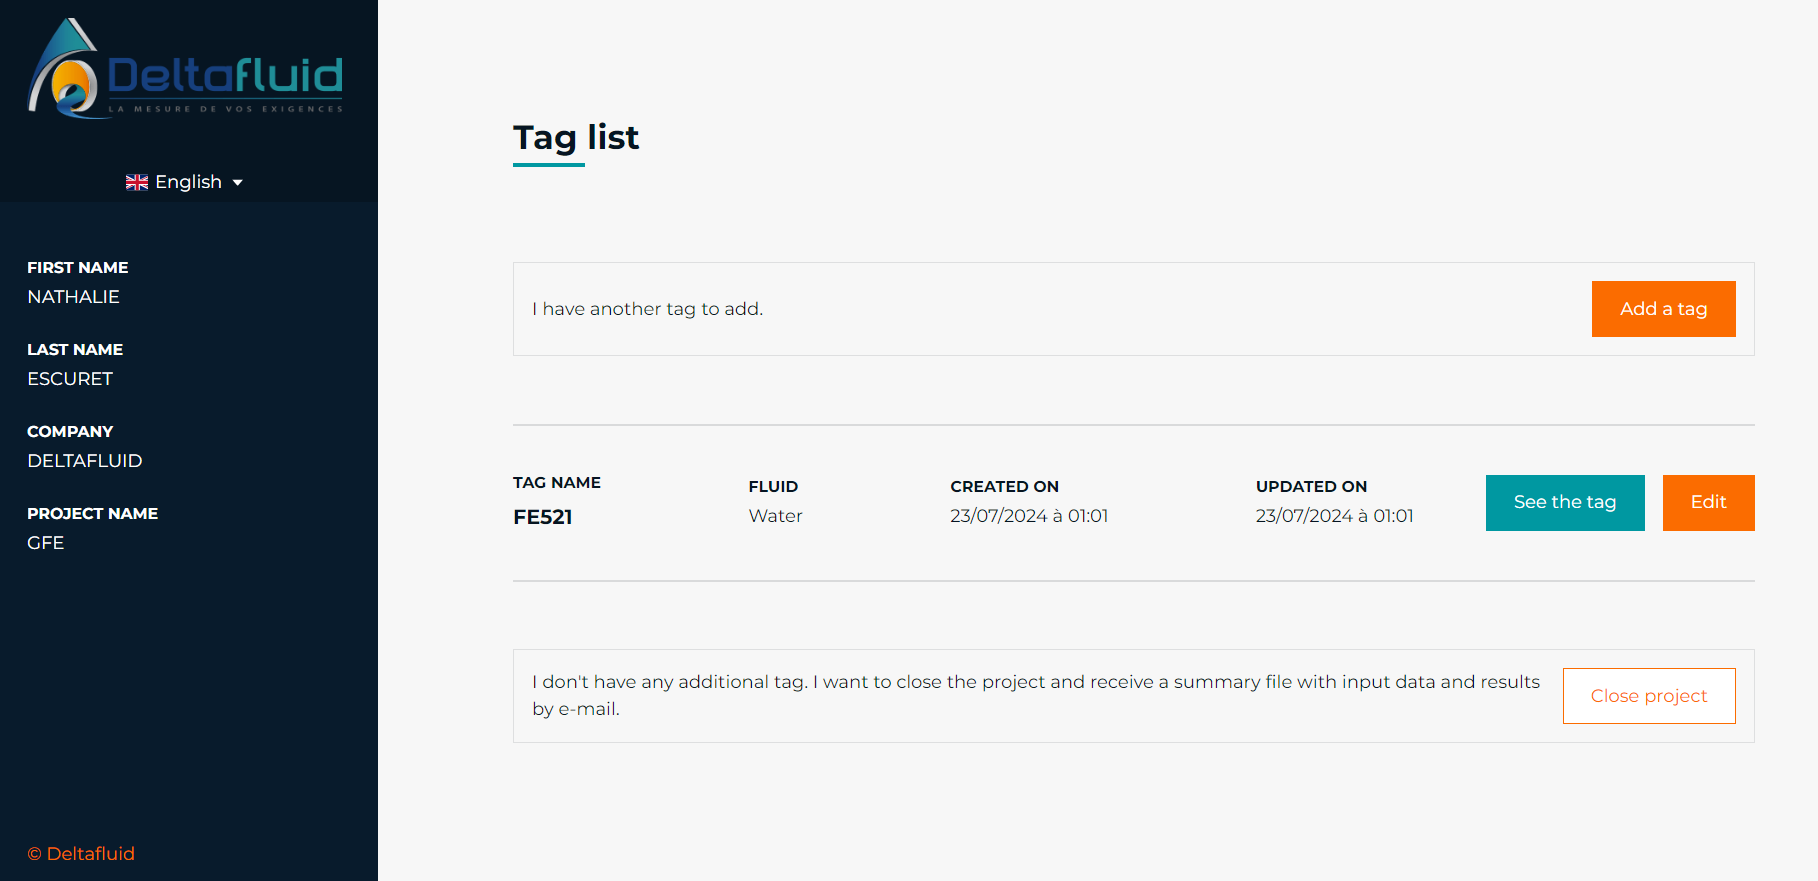The width and height of the screenshot is (1818, 881).
Task: Open the Deltafluid copyright link
Action: [x=81, y=854]
